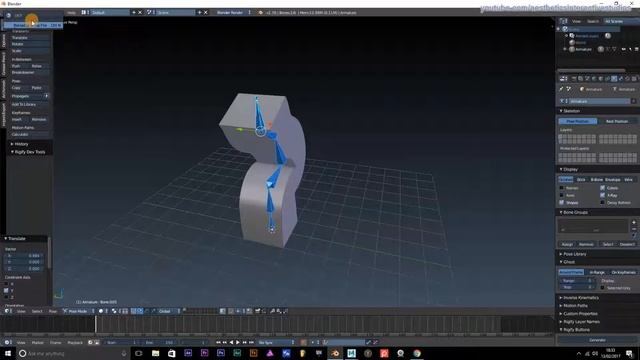Add a new scene with plus icon
The width and height of the screenshot is (640, 360).
click(x=200, y=13)
